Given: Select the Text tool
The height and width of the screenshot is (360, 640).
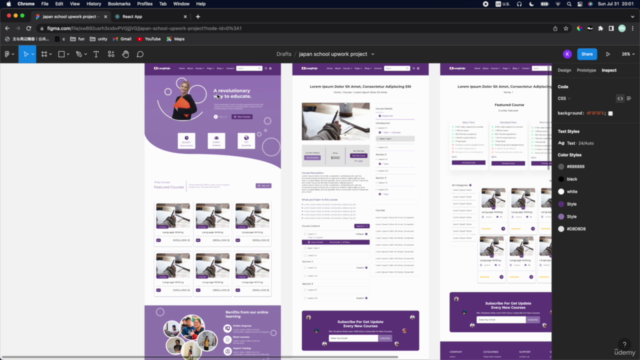Looking at the screenshot, I should (x=96, y=54).
